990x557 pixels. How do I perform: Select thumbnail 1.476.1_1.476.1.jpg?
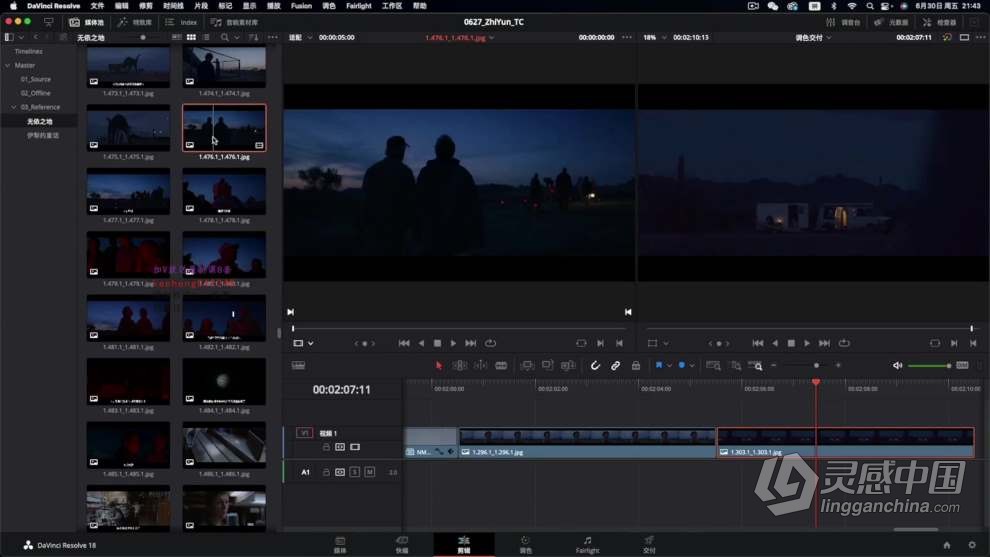click(224, 128)
